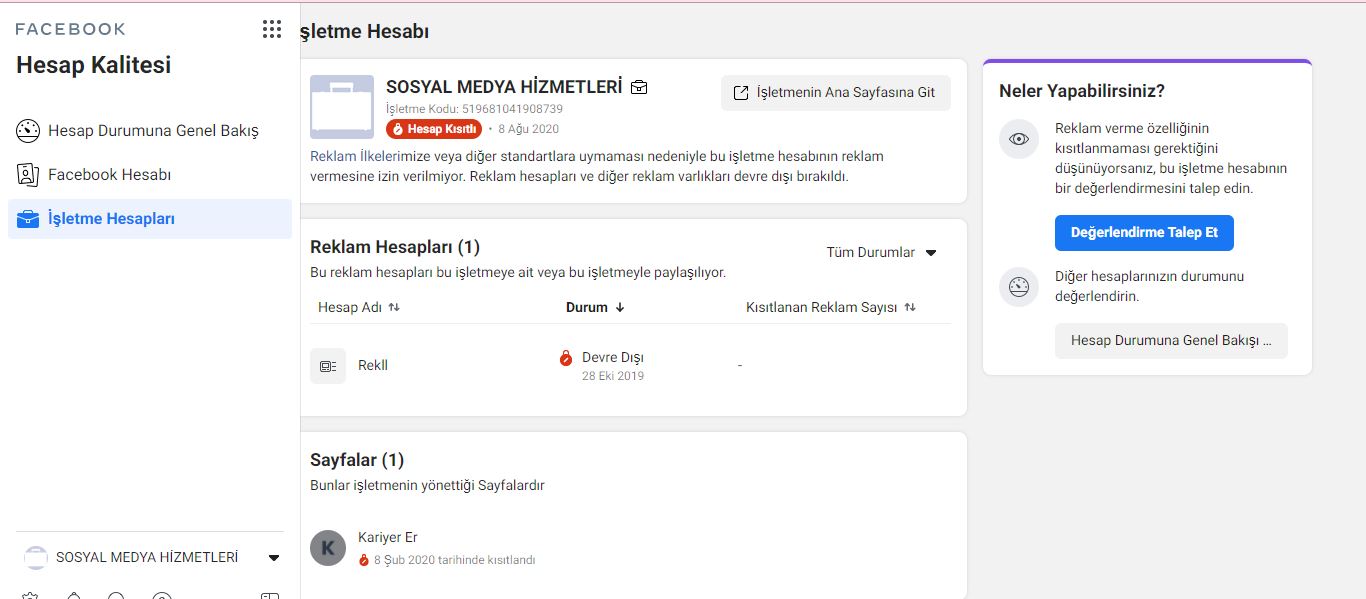Click the Kariyer Er page avatar
The width and height of the screenshot is (1366, 599).
pyautogui.click(x=328, y=548)
